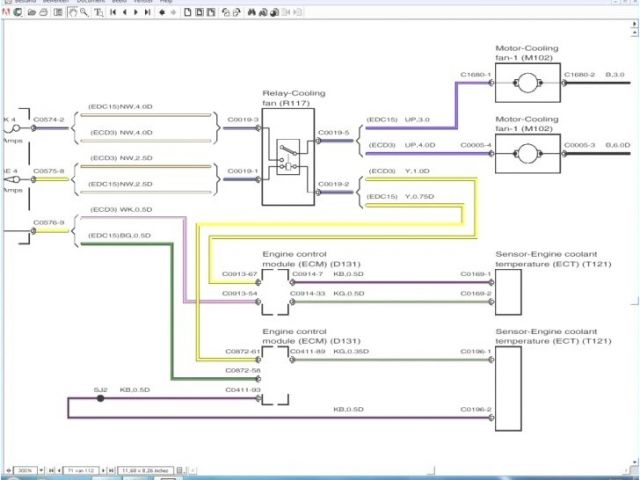Select the Zoom magnifier tool
Viewport: 640px width, 480px height.
click(83, 12)
